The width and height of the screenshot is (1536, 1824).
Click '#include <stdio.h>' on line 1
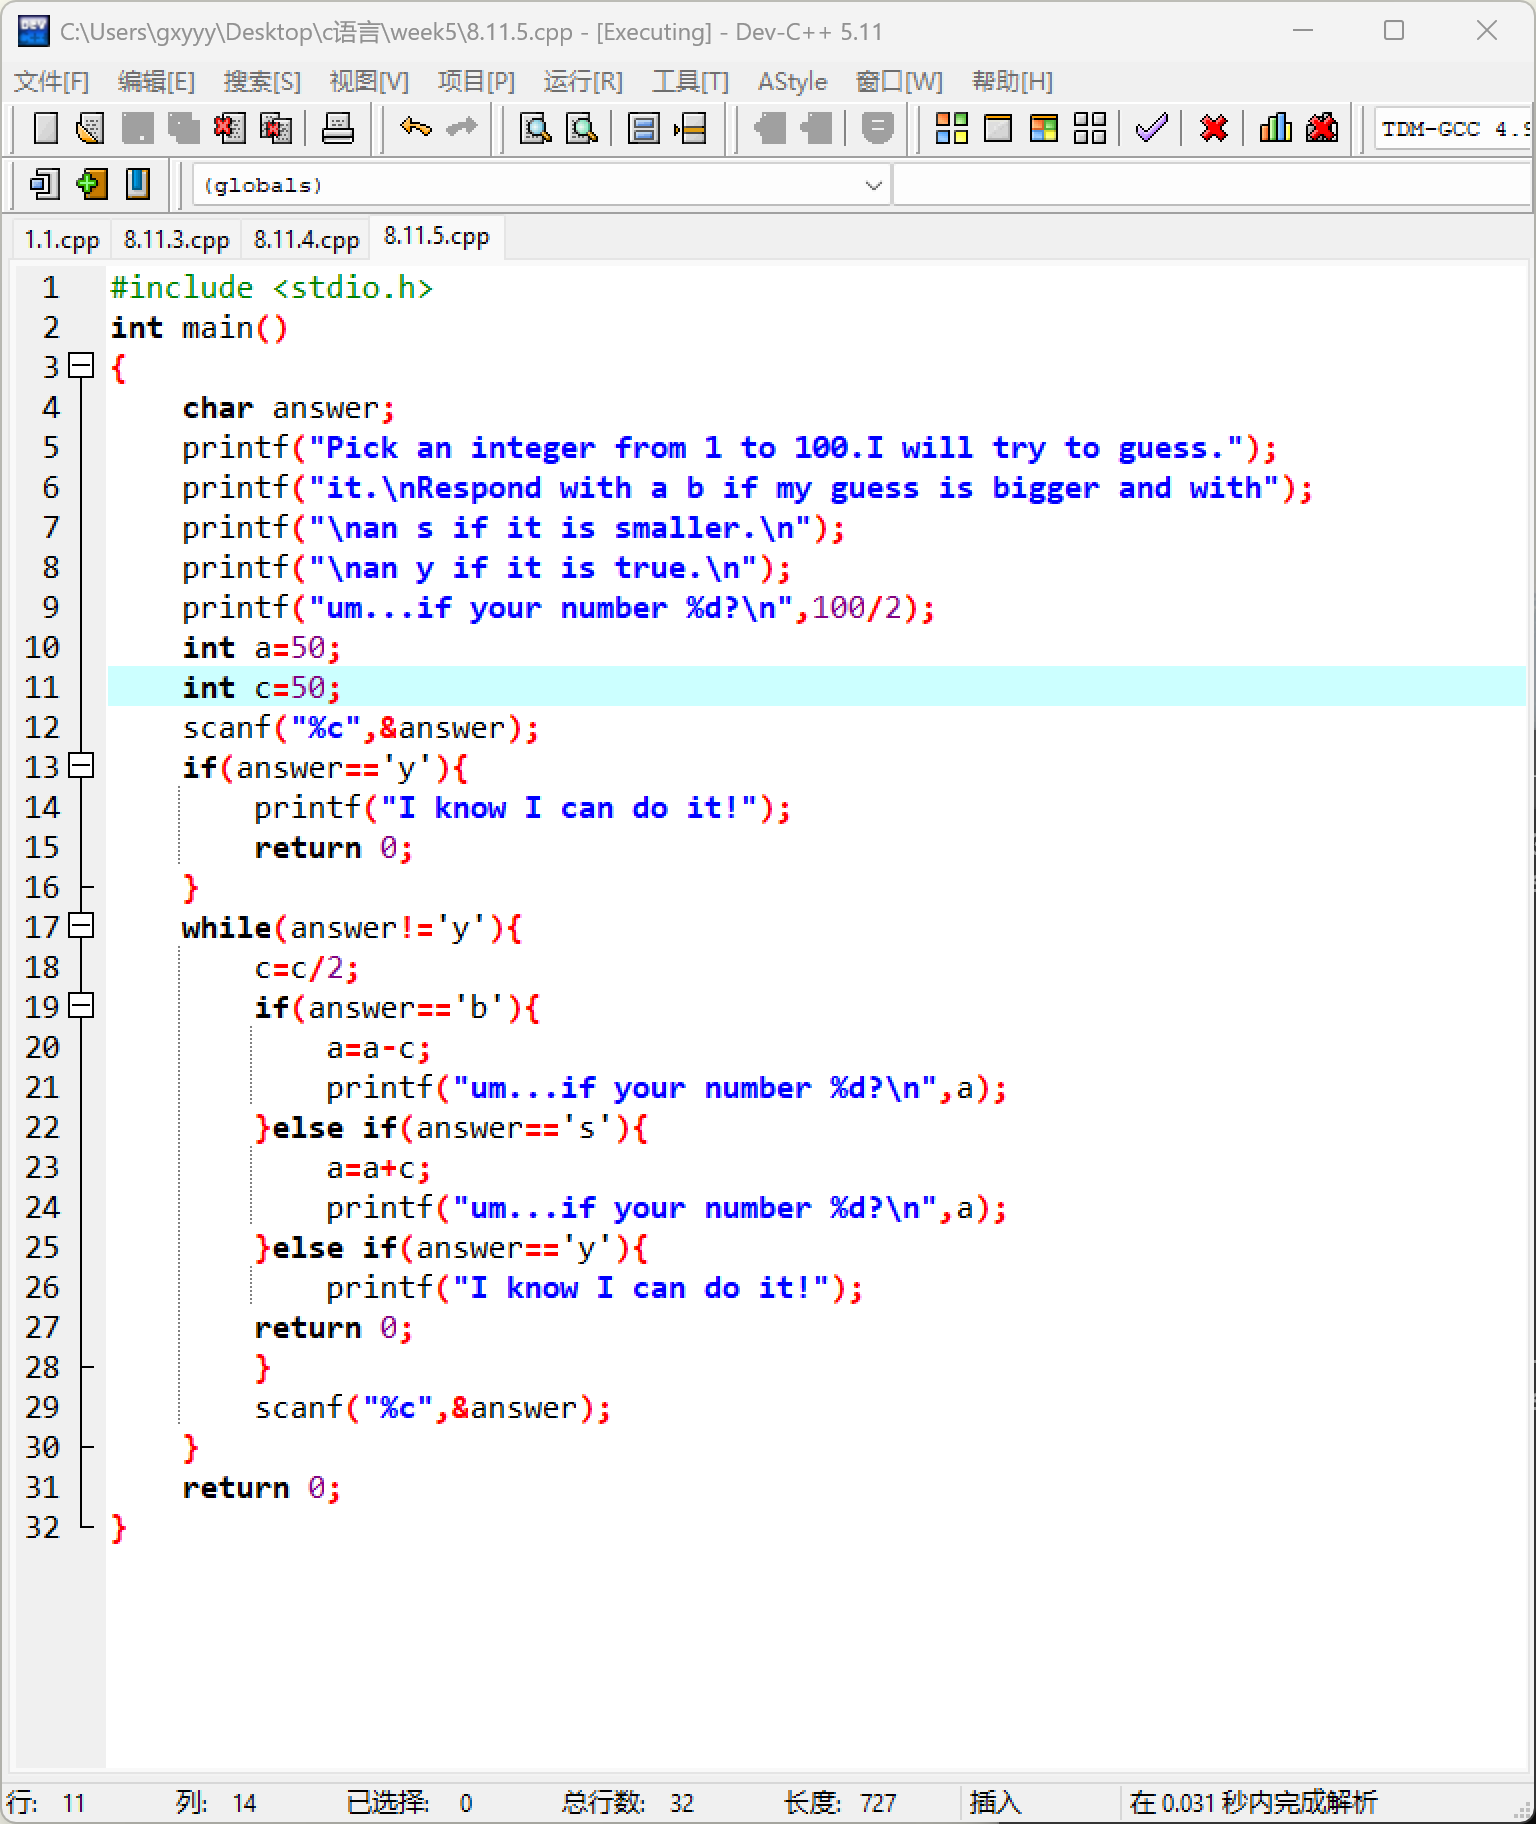pyautogui.click(x=271, y=287)
